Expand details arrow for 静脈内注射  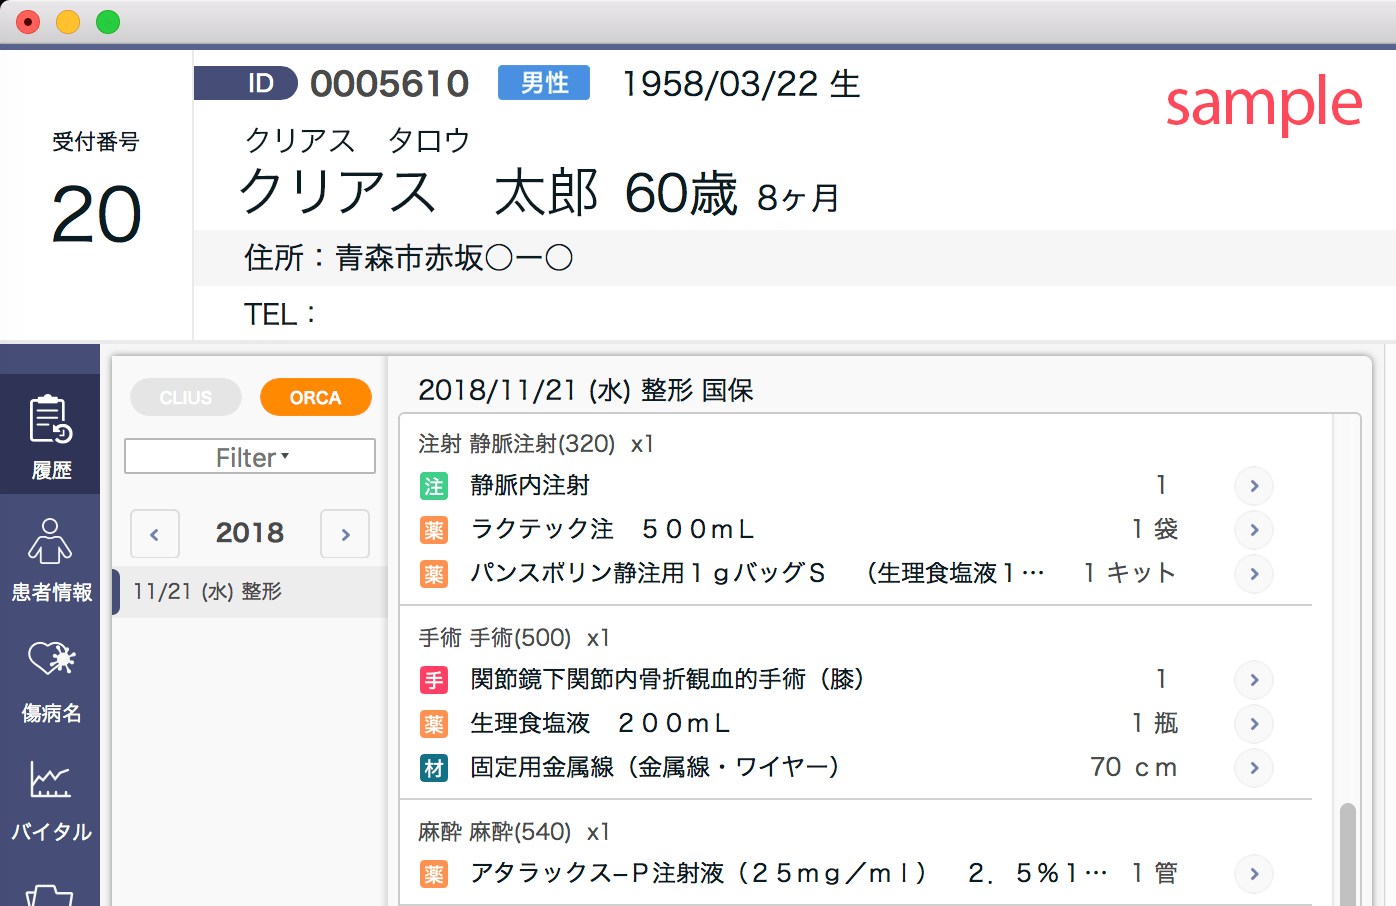(x=1253, y=486)
